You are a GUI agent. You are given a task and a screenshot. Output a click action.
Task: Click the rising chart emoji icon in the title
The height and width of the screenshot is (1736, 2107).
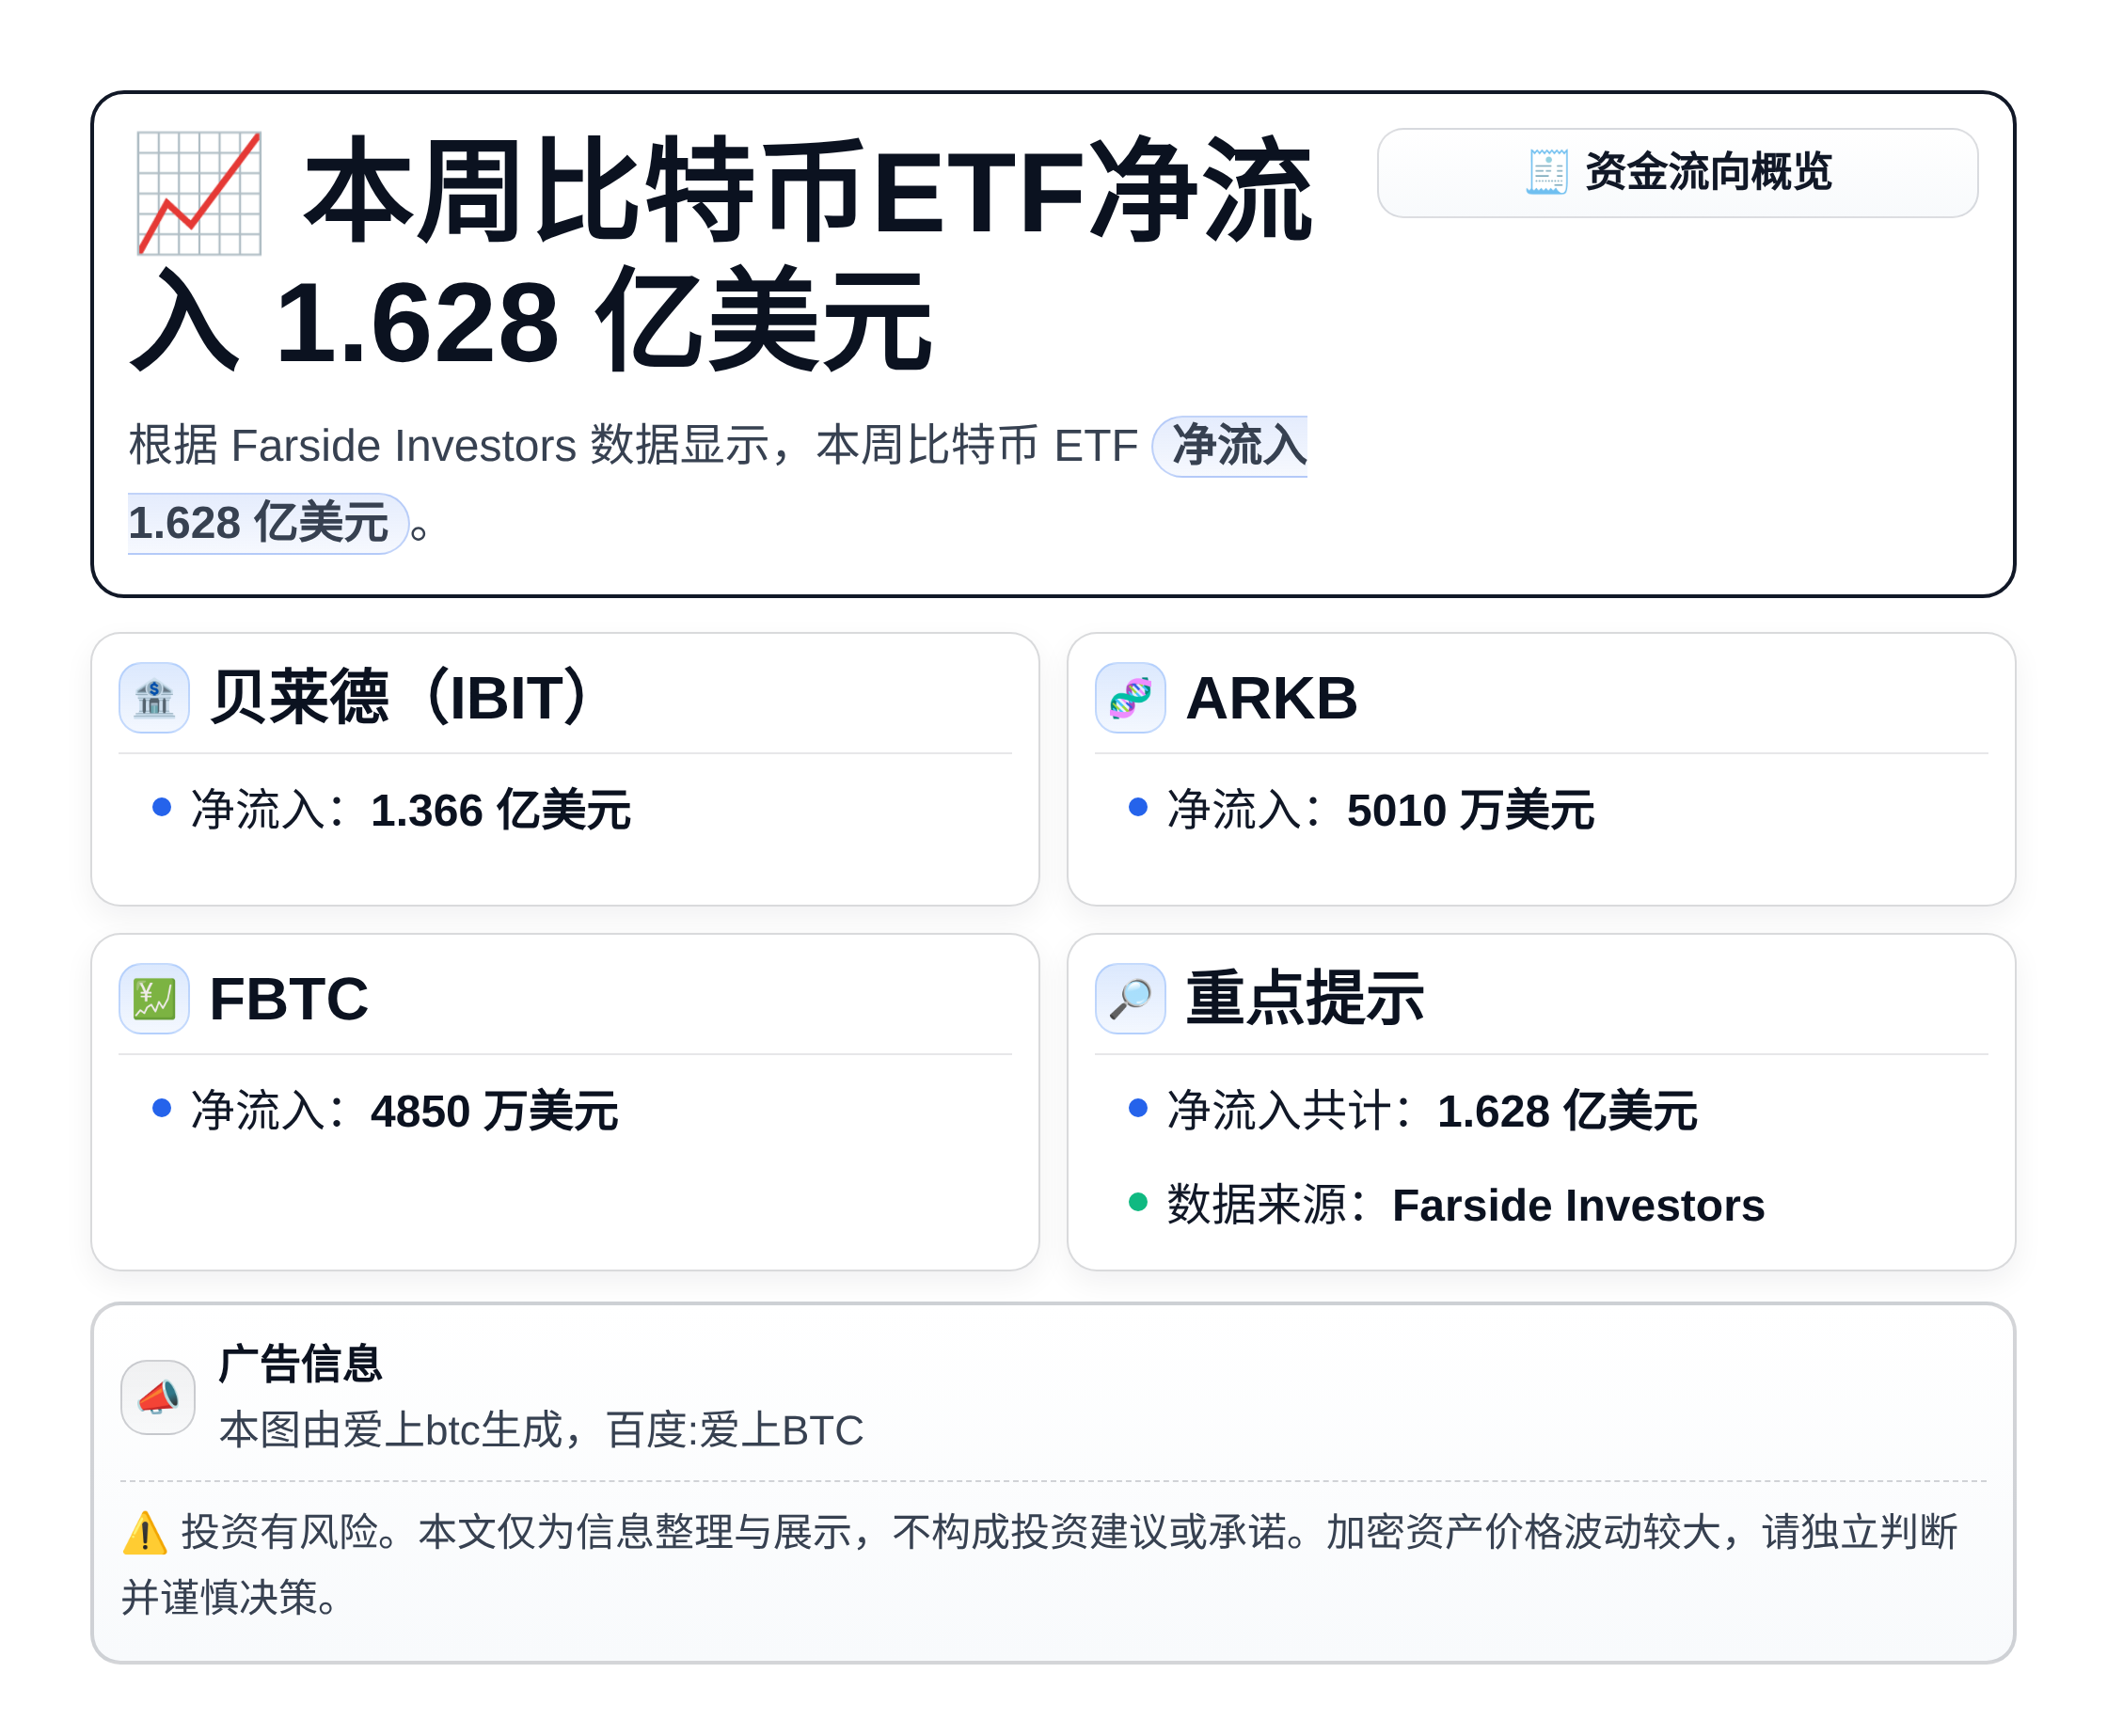(199, 193)
